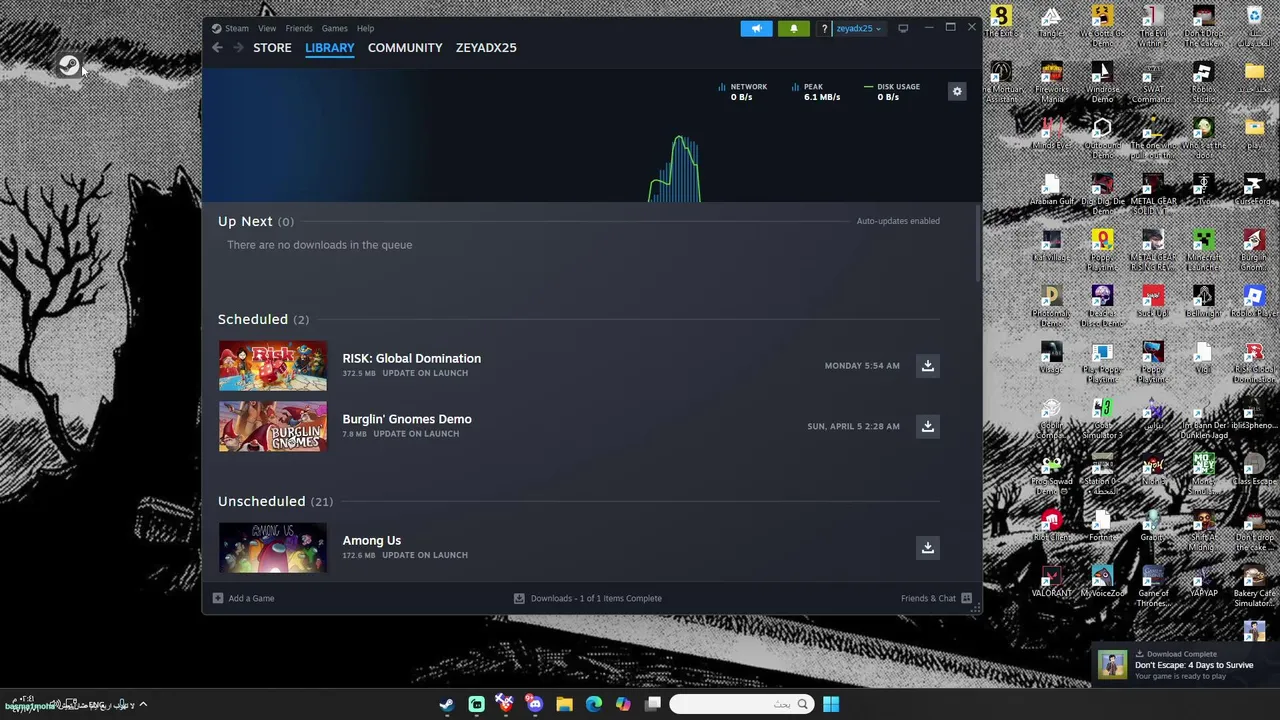Click the Unscheduled section heading
1280x720 pixels.
point(262,501)
